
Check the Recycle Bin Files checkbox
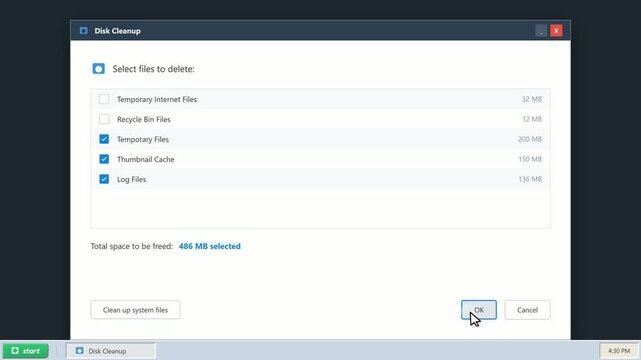pos(104,119)
